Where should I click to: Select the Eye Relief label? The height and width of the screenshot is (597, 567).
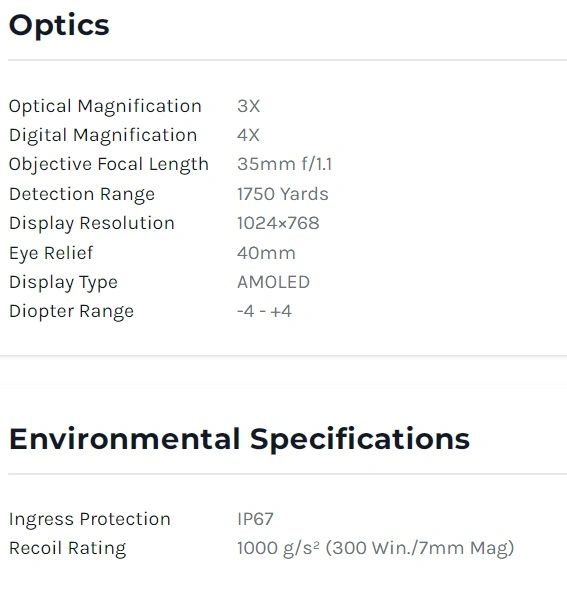point(51,253)
